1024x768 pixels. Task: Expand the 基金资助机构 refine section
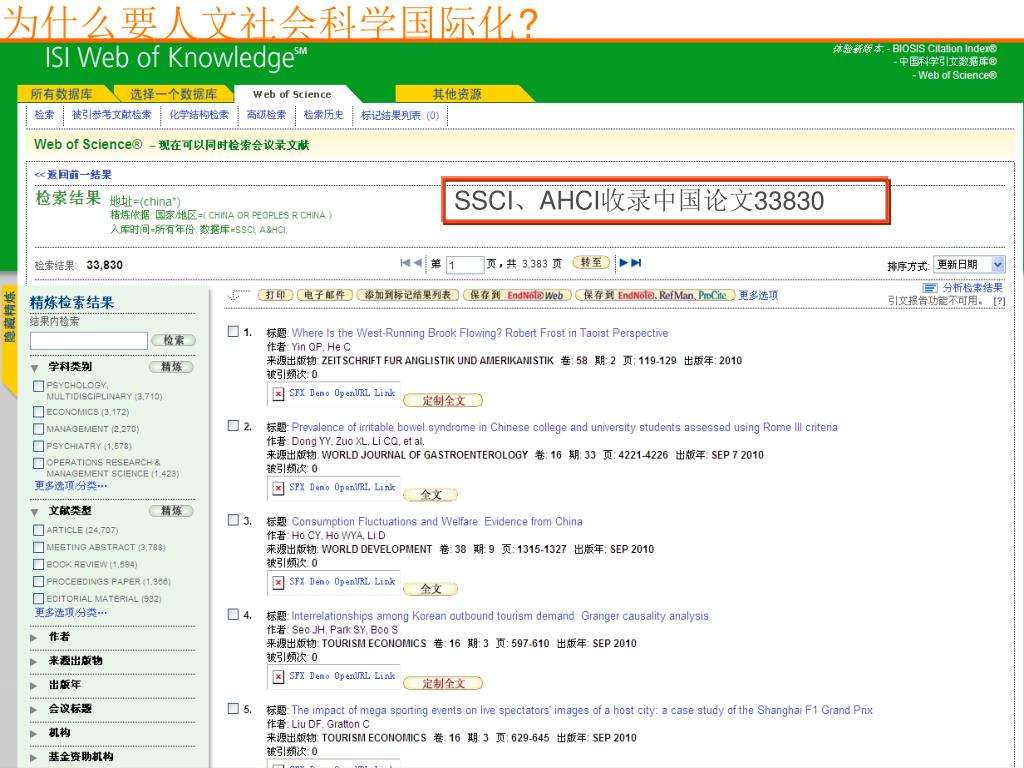[x=34, y=758]
